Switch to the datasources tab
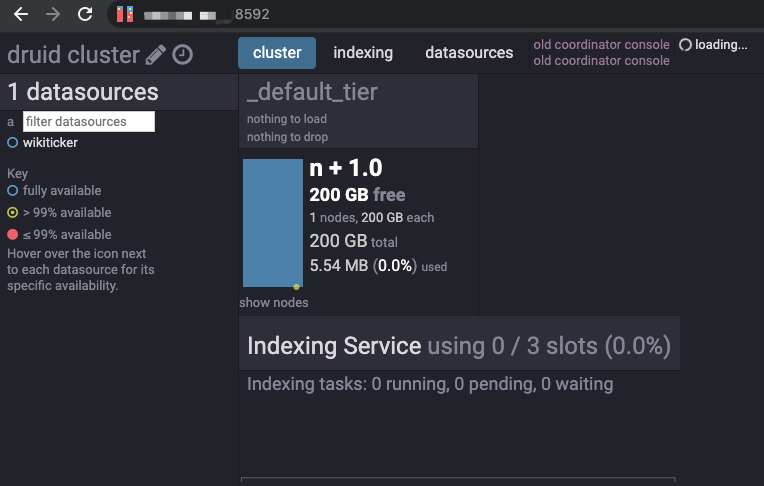Image resolution: width=764 pixels, height=486 pixels. click(469, 53)
